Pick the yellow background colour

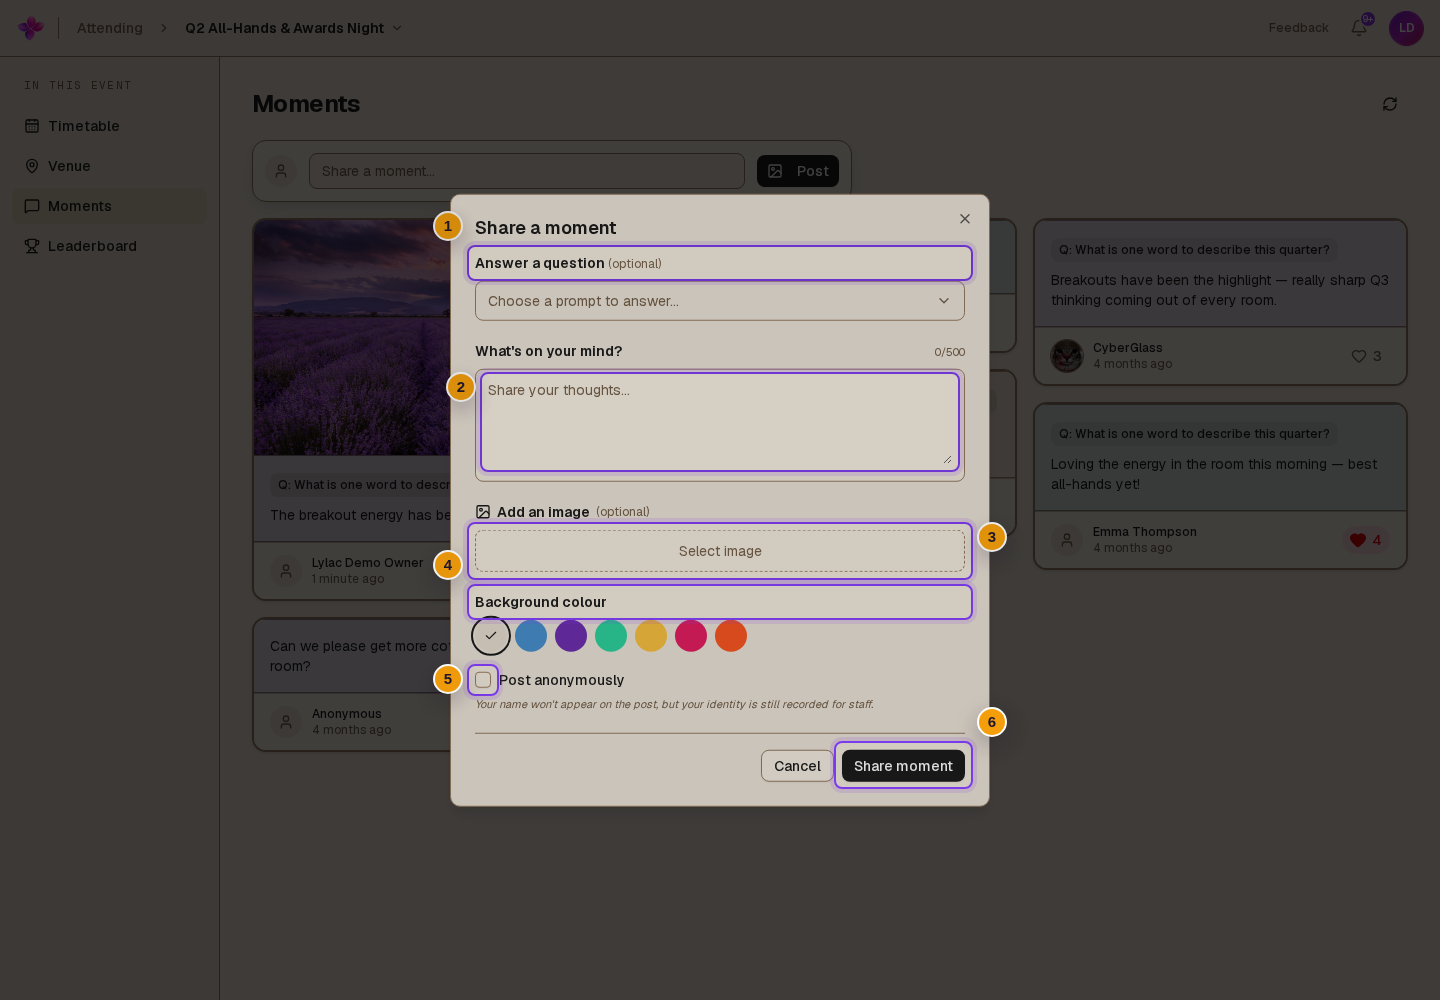click(651, 636)
